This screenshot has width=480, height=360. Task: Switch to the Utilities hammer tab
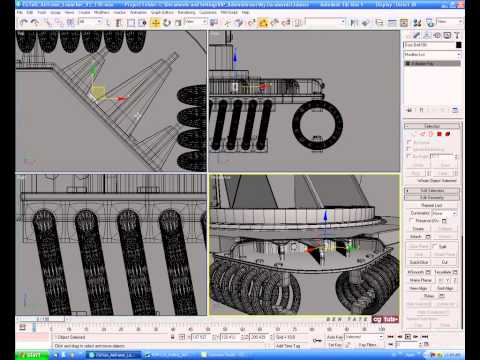pyautogui.click(x=457, y=35)
